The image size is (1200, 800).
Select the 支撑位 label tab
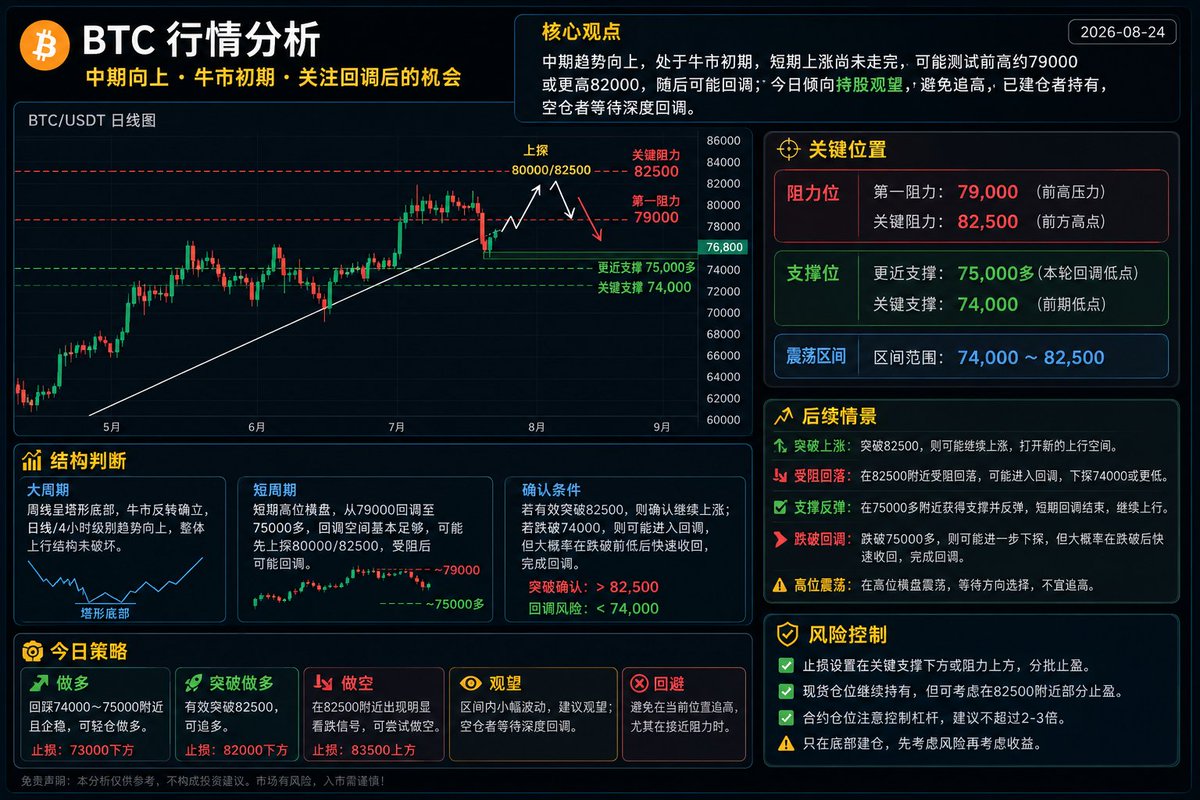[x=815, y=274]
